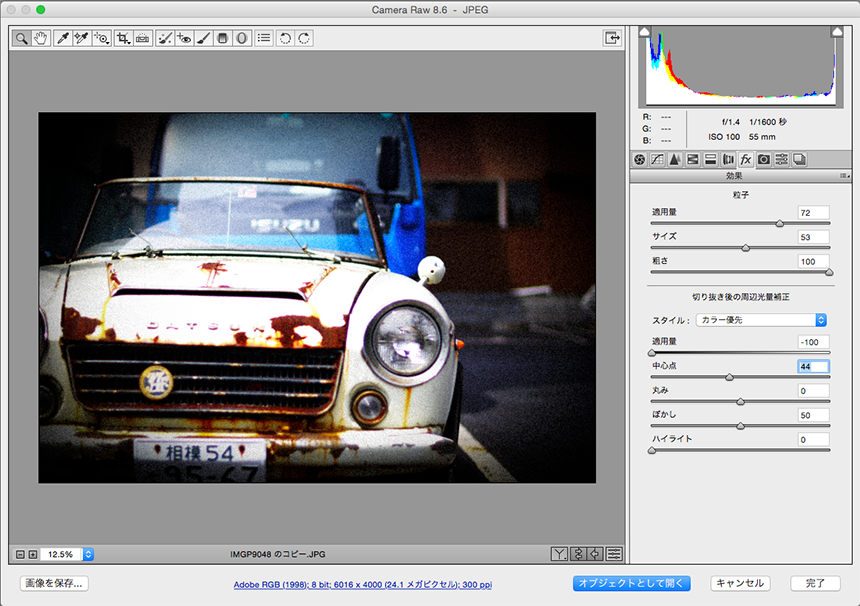Open the Basic panel tab
This screenshot has height=606, width=860.
(640, 160)
